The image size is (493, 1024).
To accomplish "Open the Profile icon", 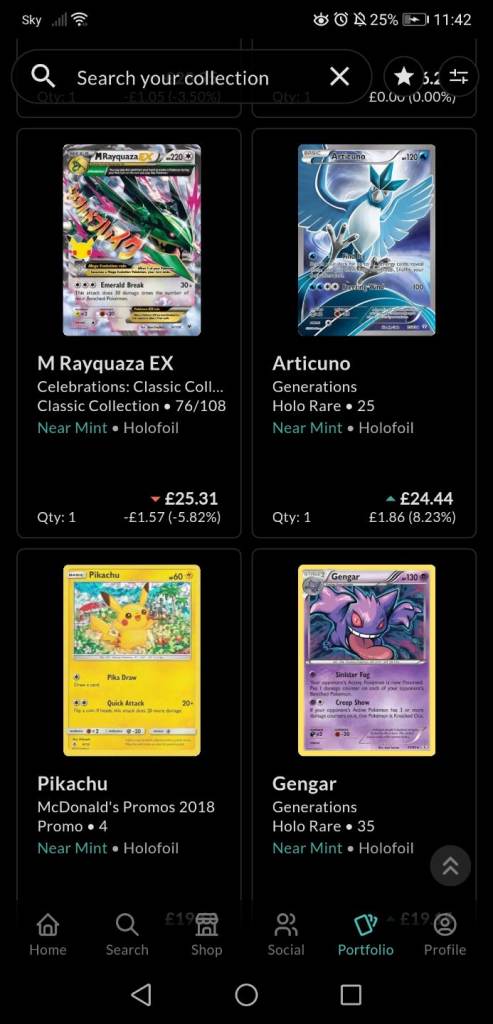I will 445,925.
